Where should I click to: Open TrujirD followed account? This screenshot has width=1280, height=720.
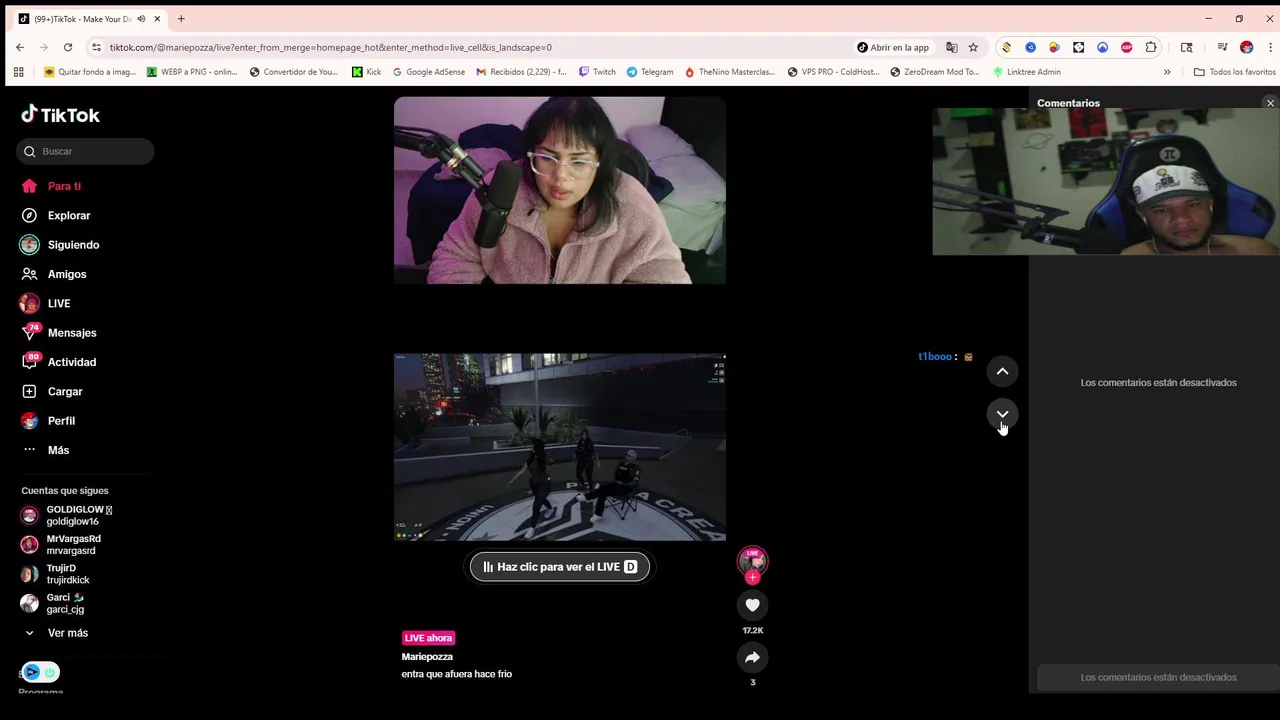pos(55,574)
